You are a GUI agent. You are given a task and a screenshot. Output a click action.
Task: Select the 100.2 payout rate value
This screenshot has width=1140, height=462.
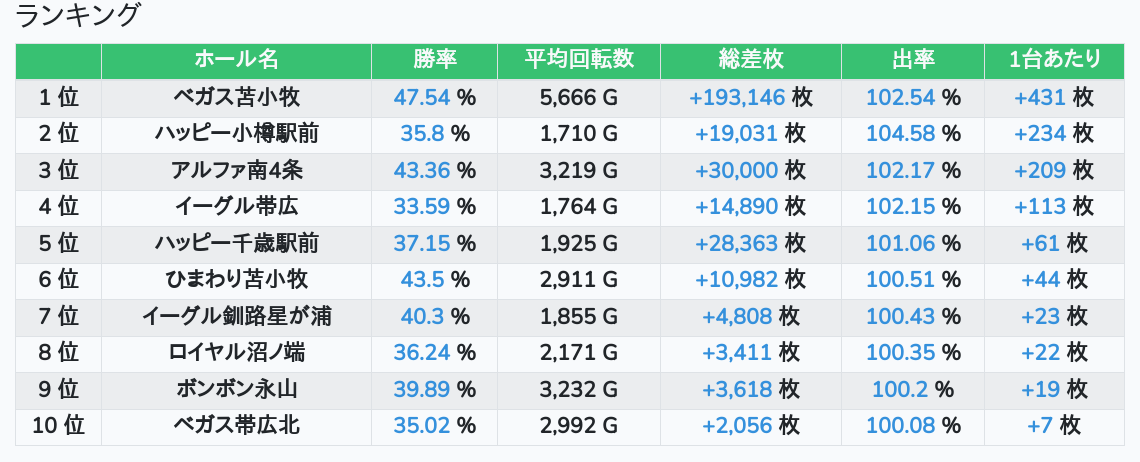pyautogui.click(x=900, y=390)
